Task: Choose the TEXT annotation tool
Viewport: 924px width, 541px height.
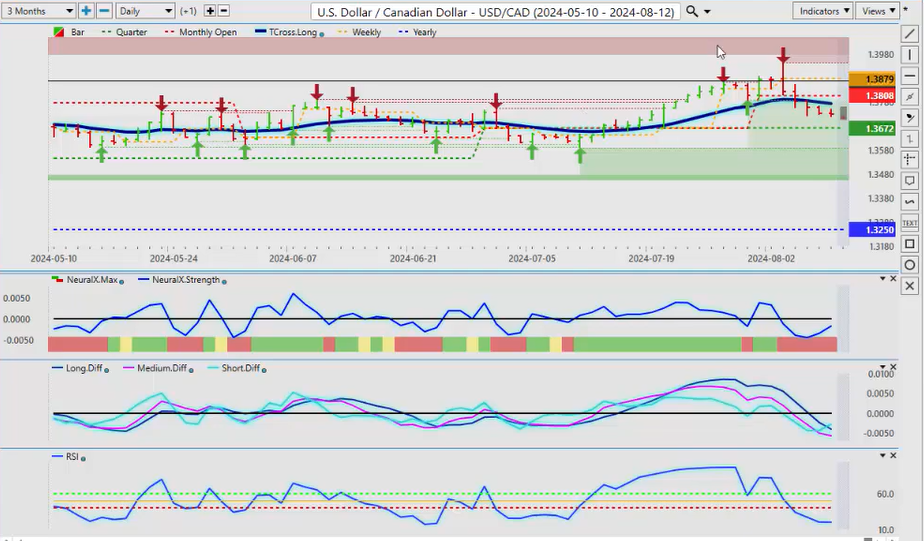Action: tap(910, 223)
